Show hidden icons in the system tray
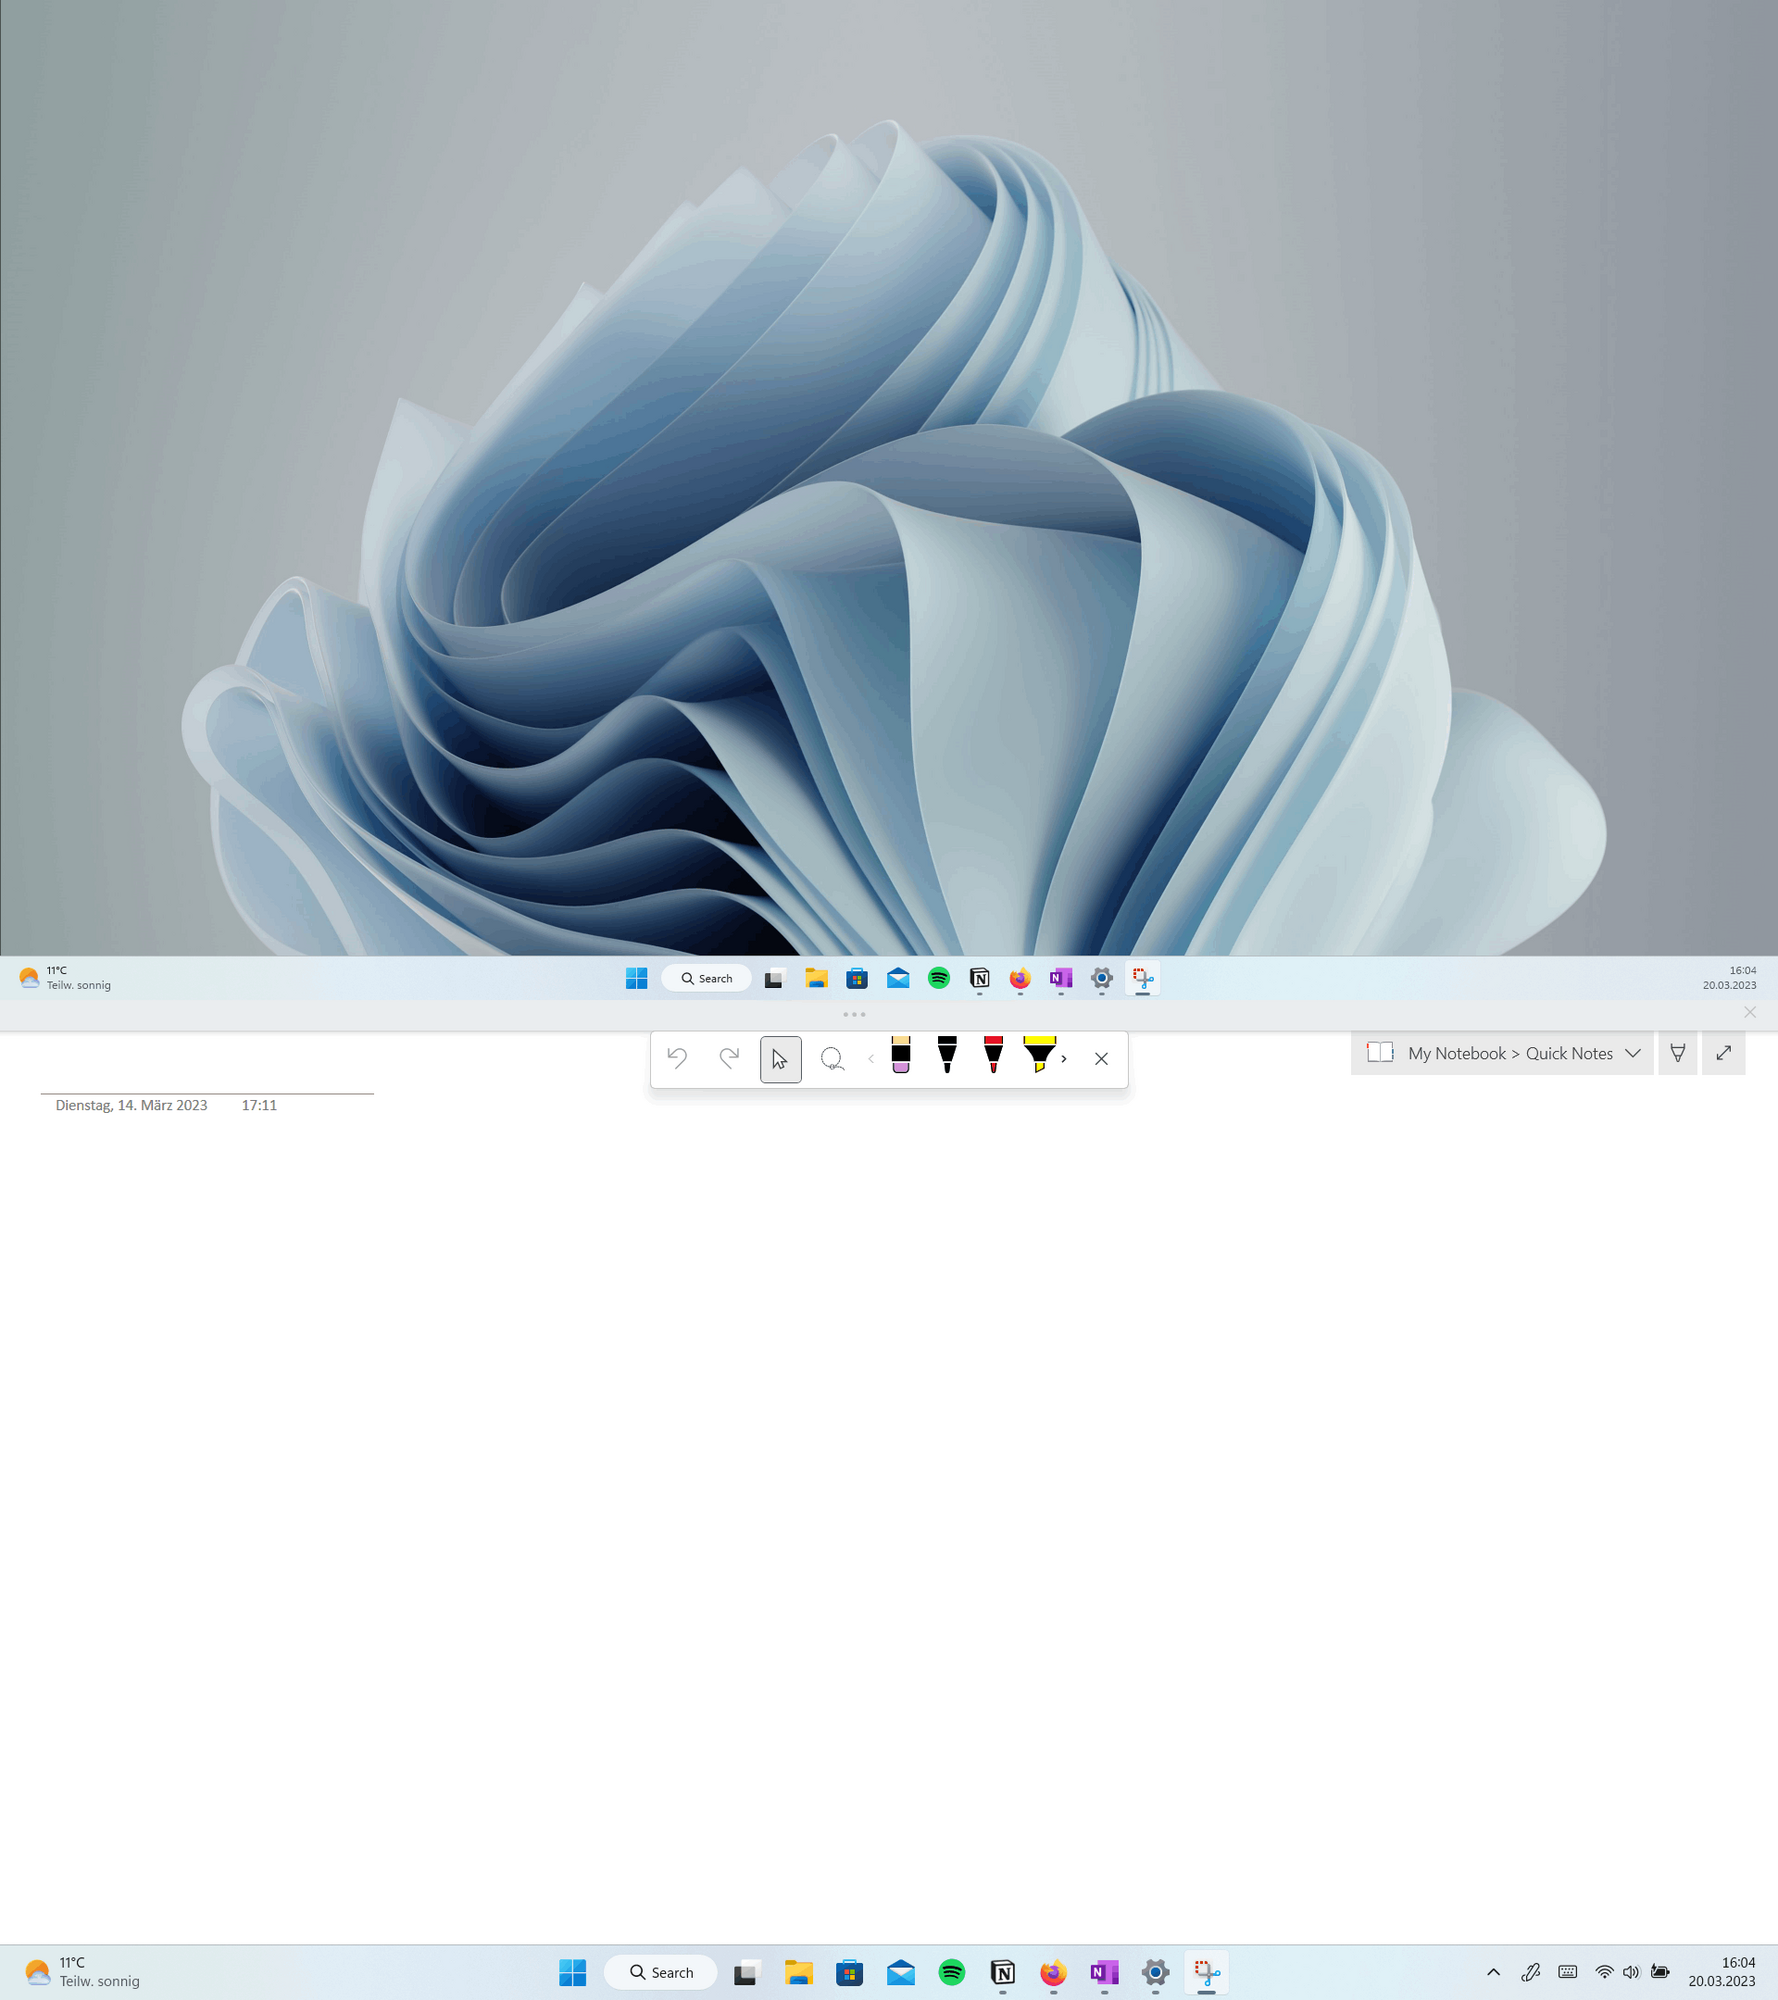The height and width of the screenshot is (2000, 1778). point(1493,1972)
